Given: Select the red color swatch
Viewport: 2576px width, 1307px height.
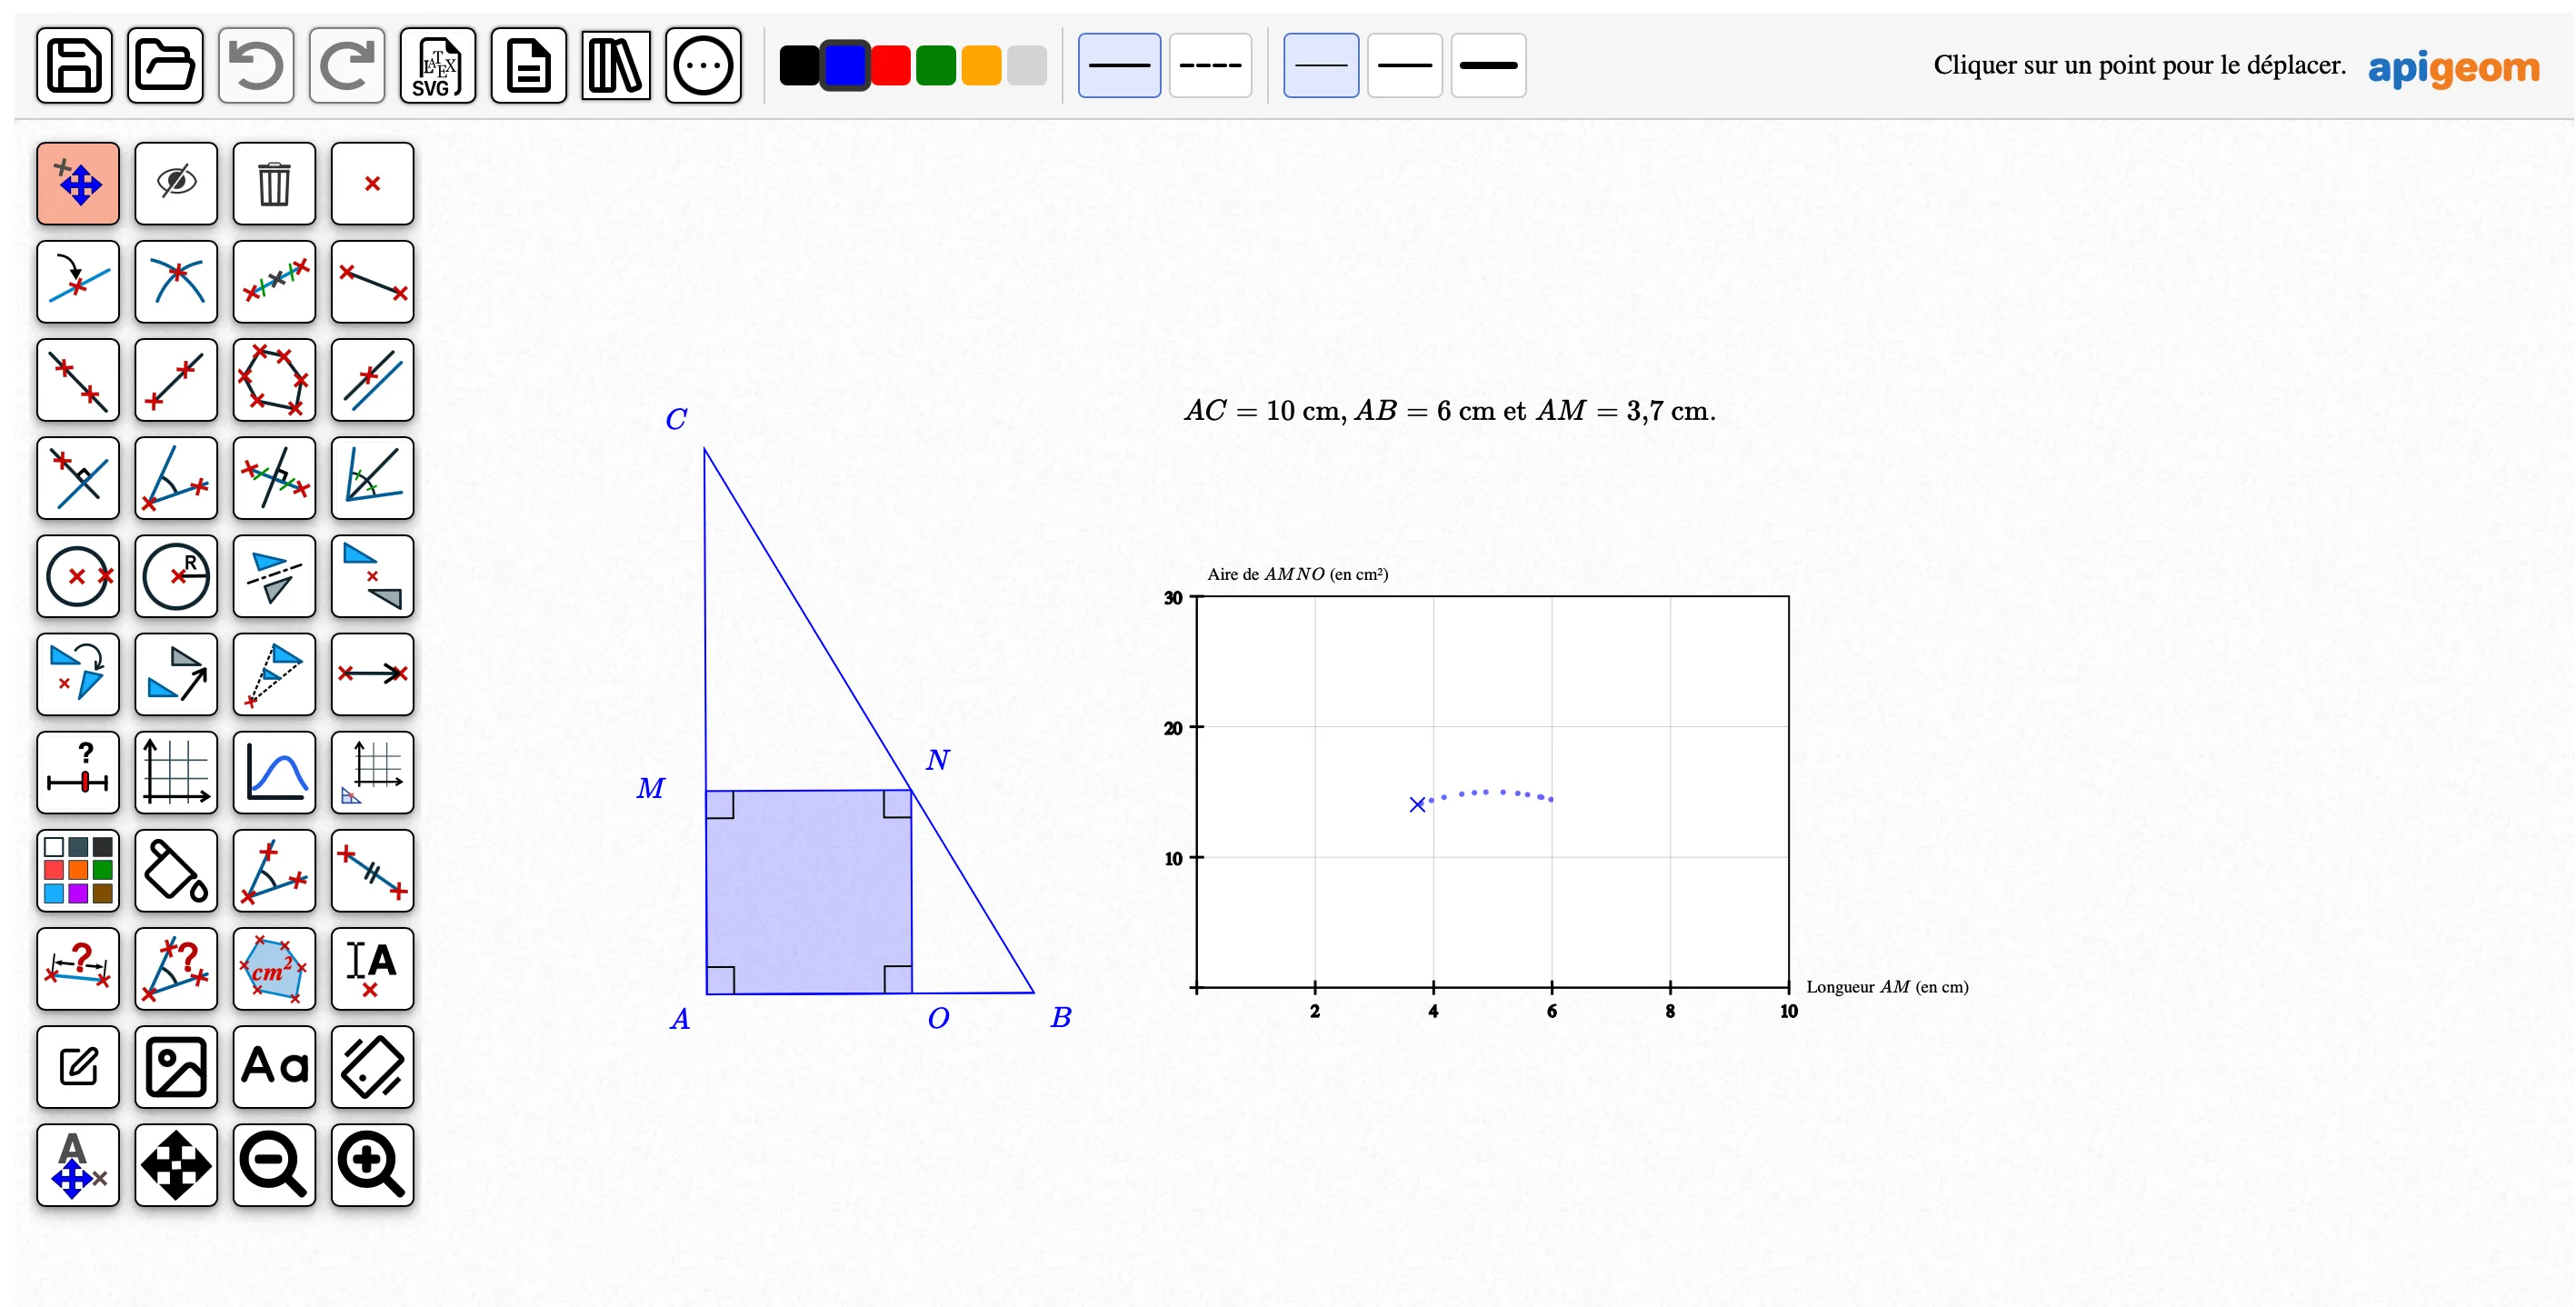Looking at the screenshot, I should point(891,66).
